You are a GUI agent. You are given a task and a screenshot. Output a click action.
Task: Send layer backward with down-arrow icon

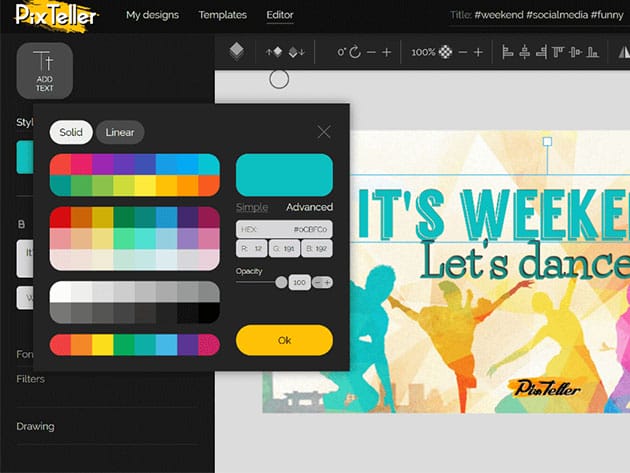296,52
